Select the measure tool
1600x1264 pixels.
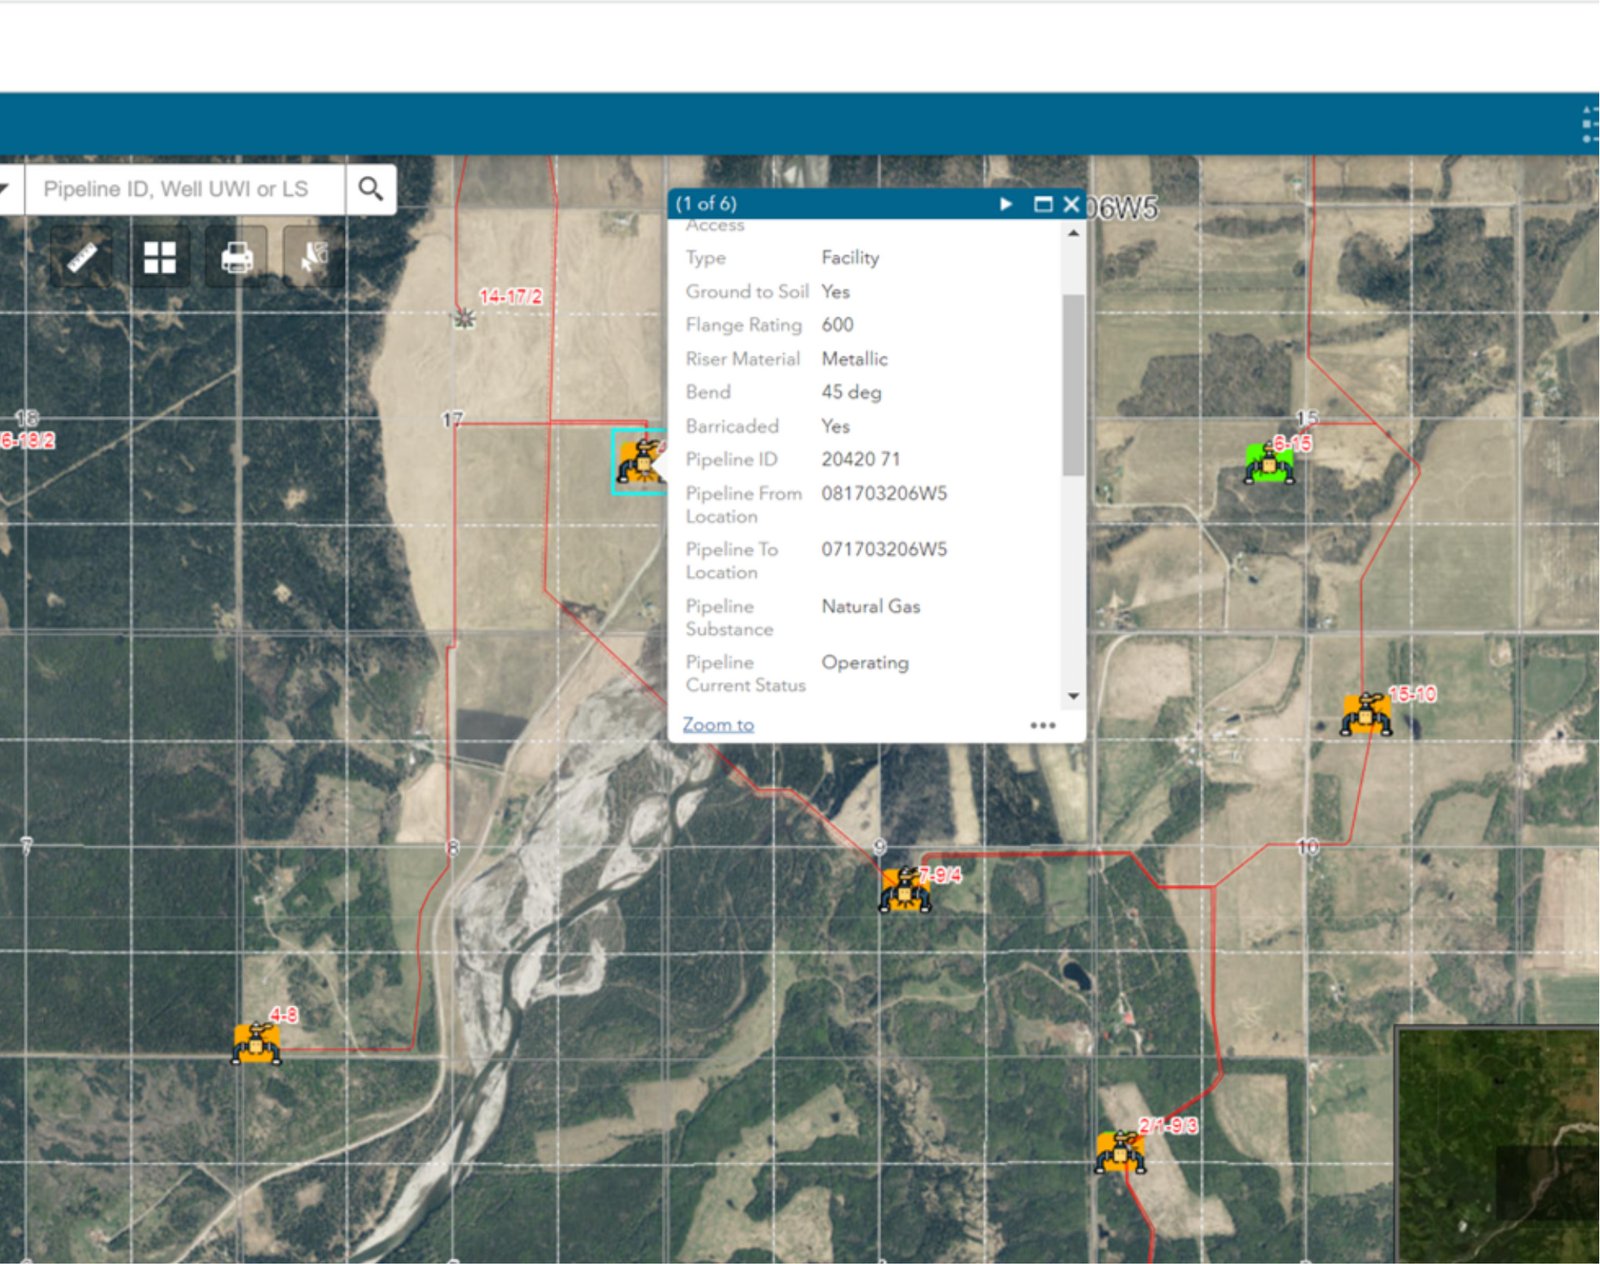coord(82,257)
